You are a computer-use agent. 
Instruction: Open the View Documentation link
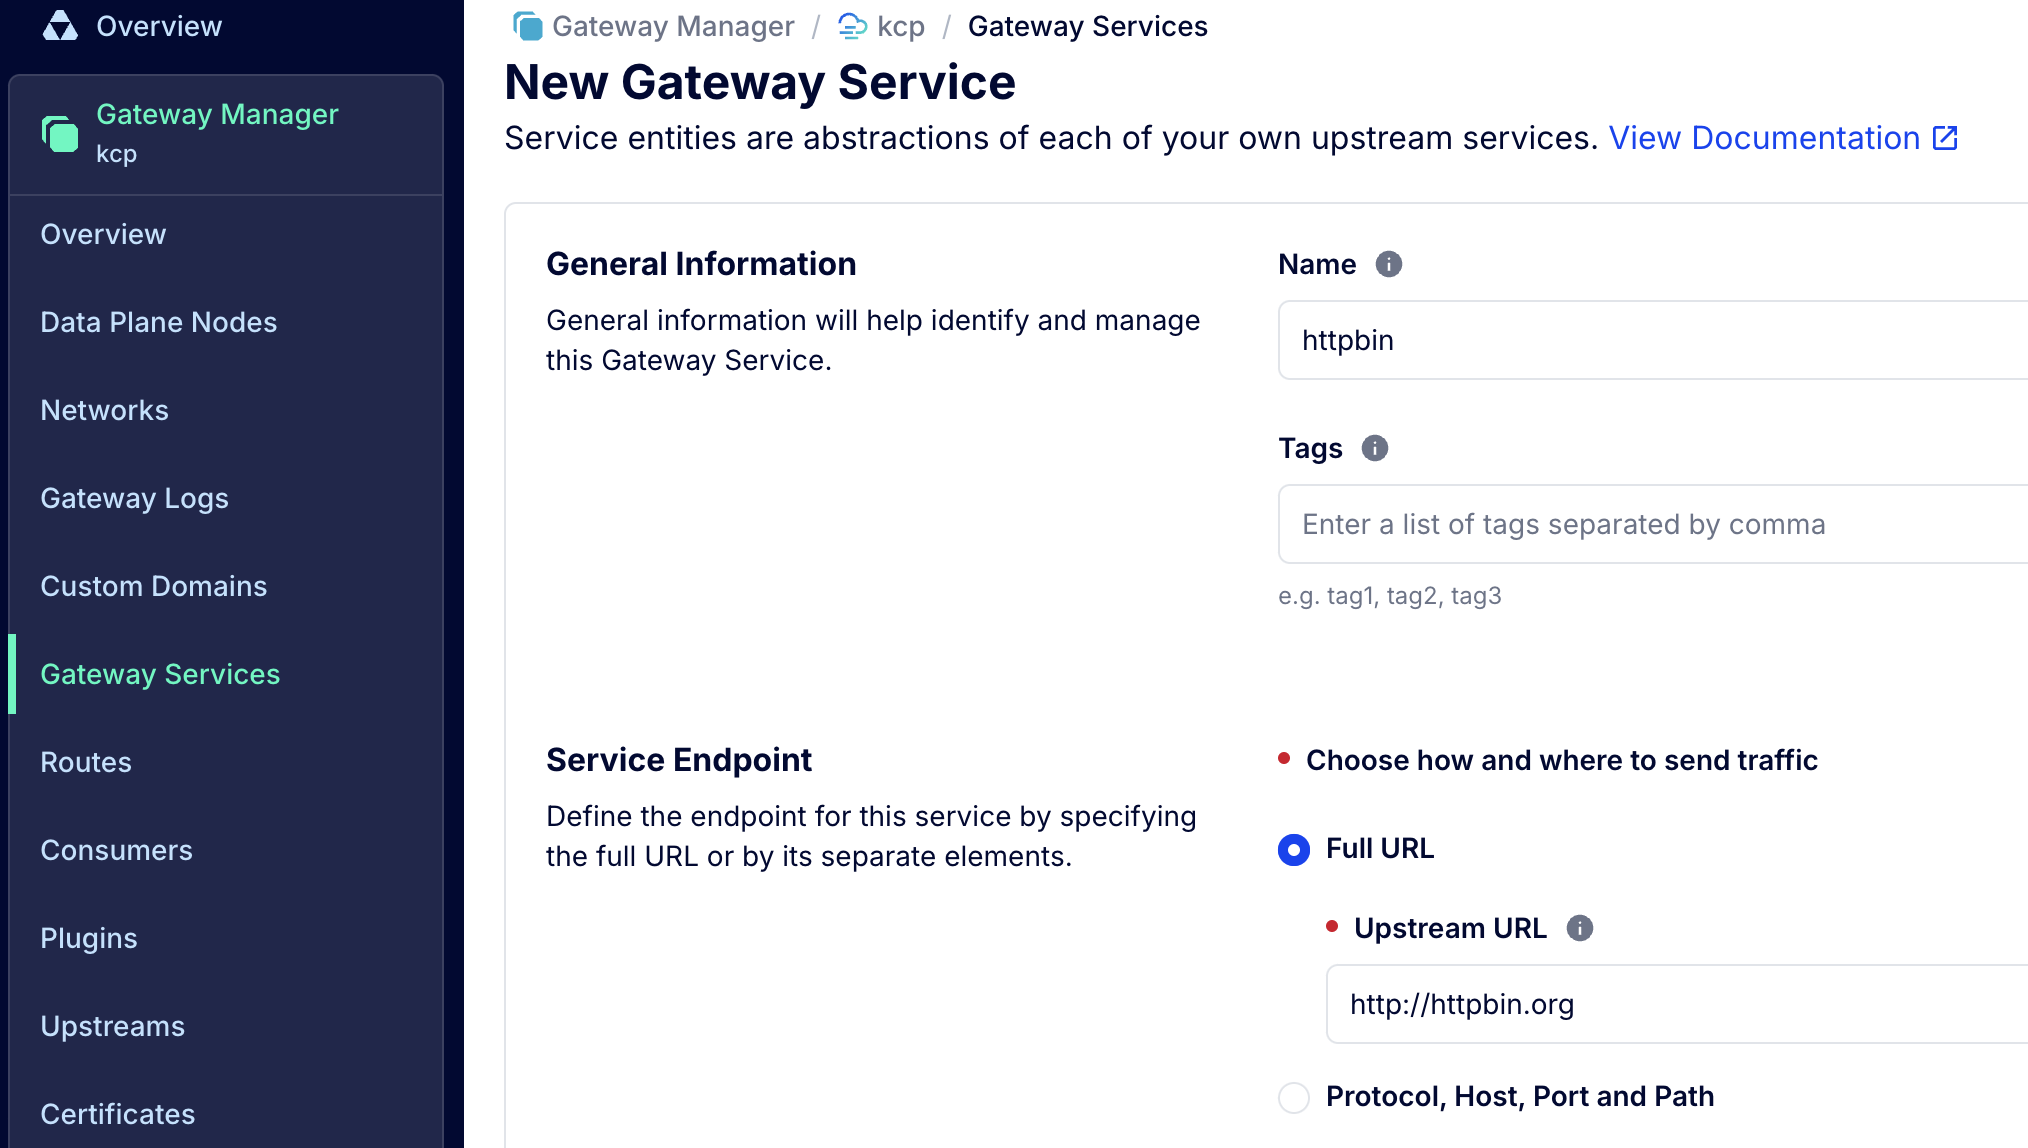[1764, 138]
